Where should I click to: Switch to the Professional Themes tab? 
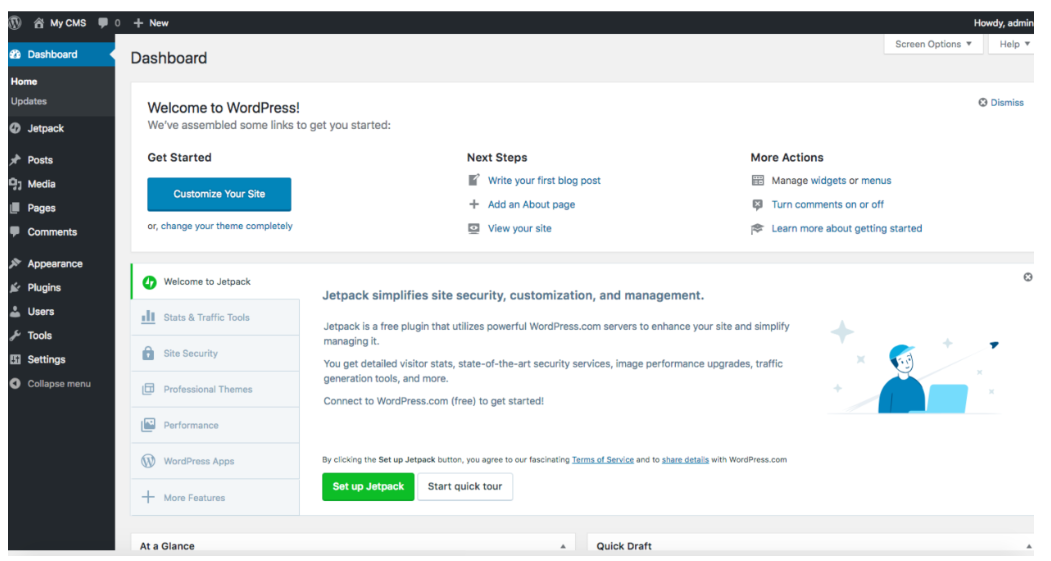pyautogui.click(x=216, y=389)
